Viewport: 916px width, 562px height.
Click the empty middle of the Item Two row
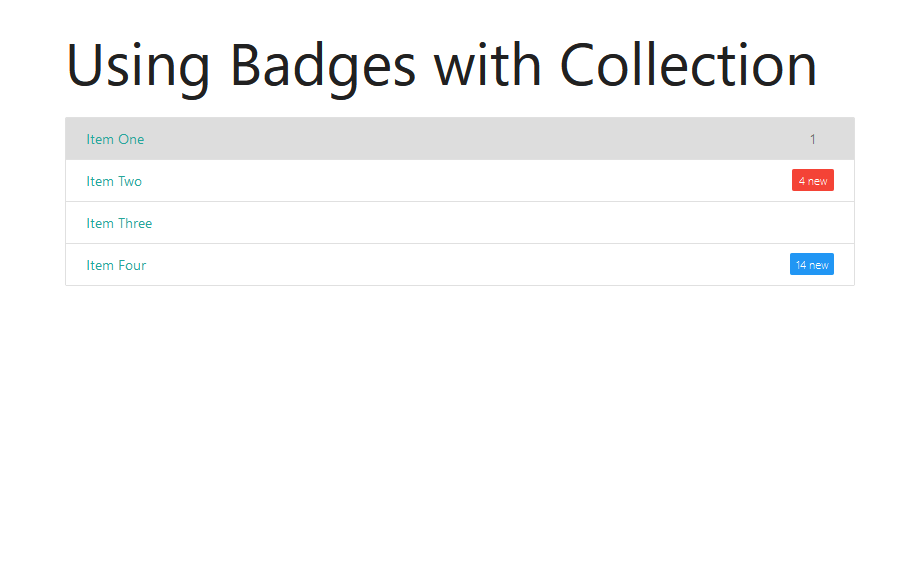tap(460, 181)
